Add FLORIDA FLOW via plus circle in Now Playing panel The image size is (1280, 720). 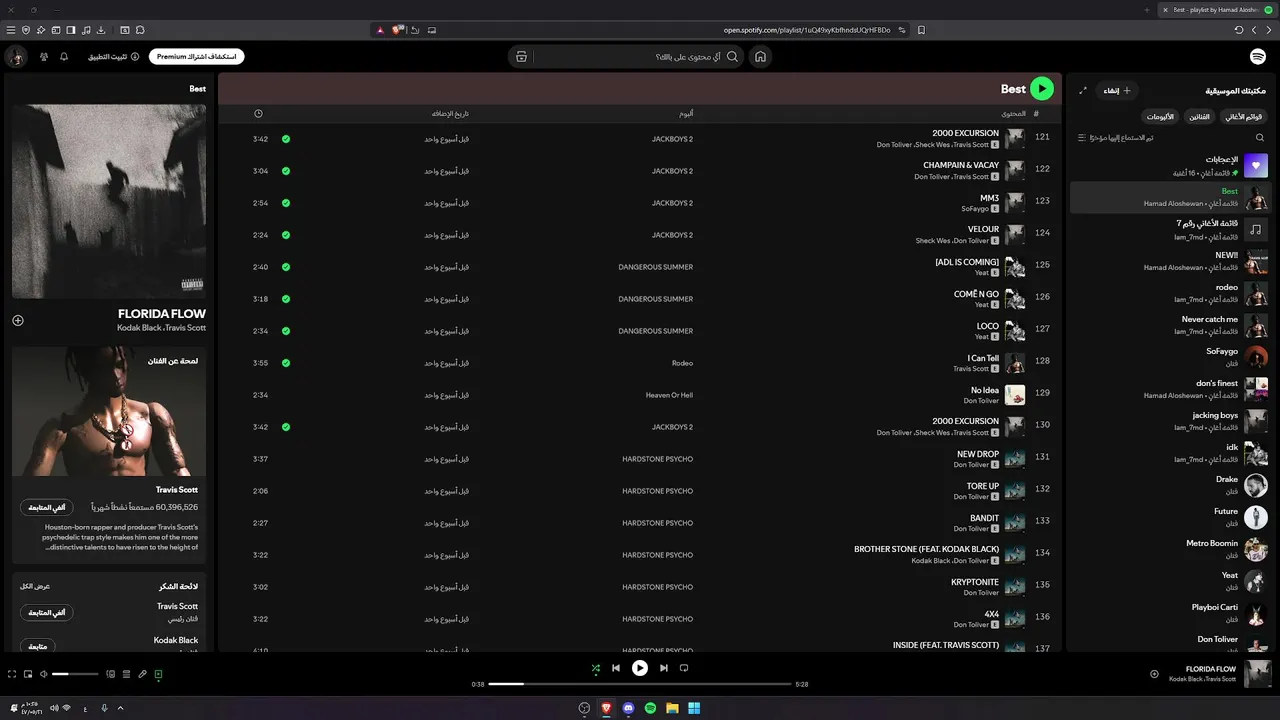click(18, 320)
